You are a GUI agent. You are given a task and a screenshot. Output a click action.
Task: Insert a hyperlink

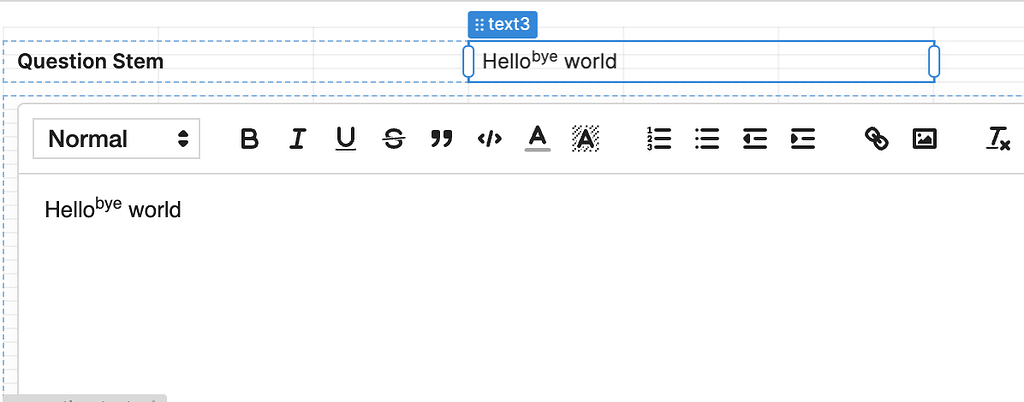click(x=876, y=138)
